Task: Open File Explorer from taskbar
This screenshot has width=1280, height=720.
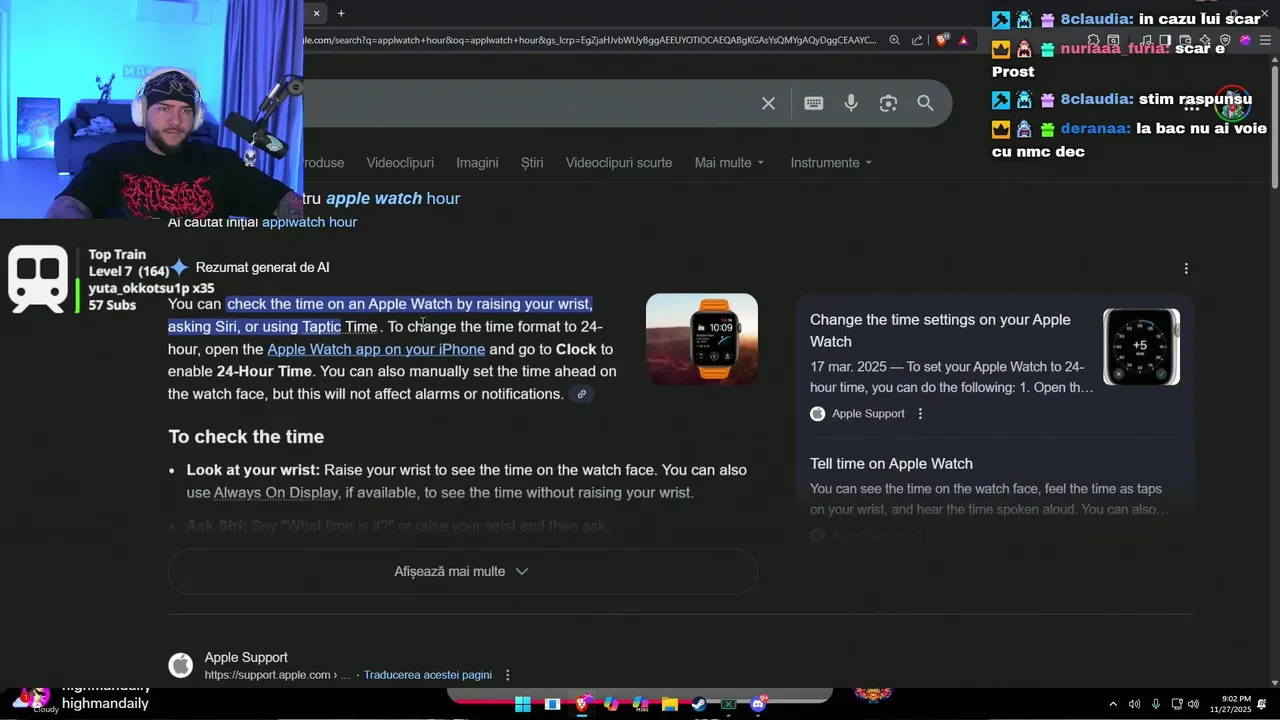Action: 670,704
